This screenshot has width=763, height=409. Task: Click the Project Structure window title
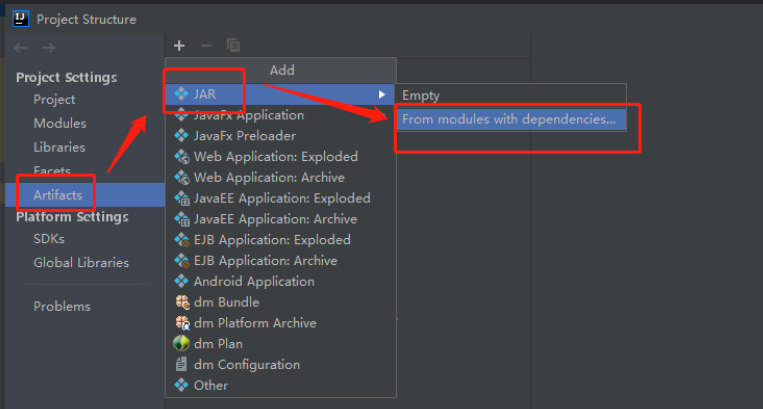pyautogui.click(x=87, y=19)
